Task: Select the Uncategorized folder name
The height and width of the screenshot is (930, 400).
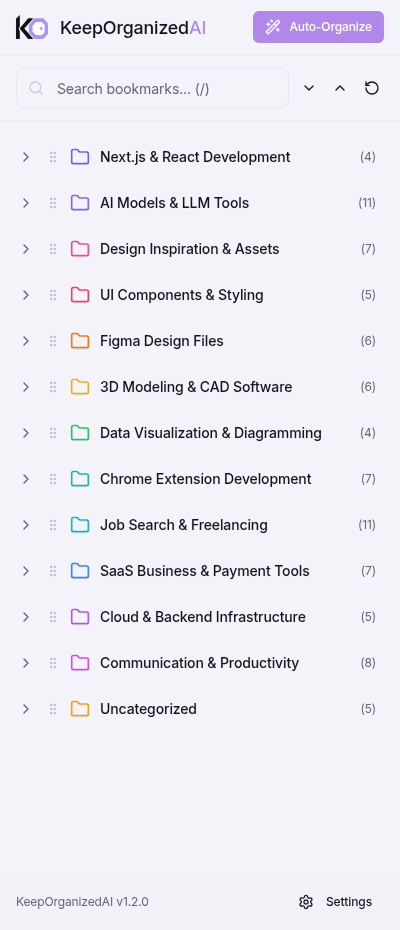Action: click(148, 709)
